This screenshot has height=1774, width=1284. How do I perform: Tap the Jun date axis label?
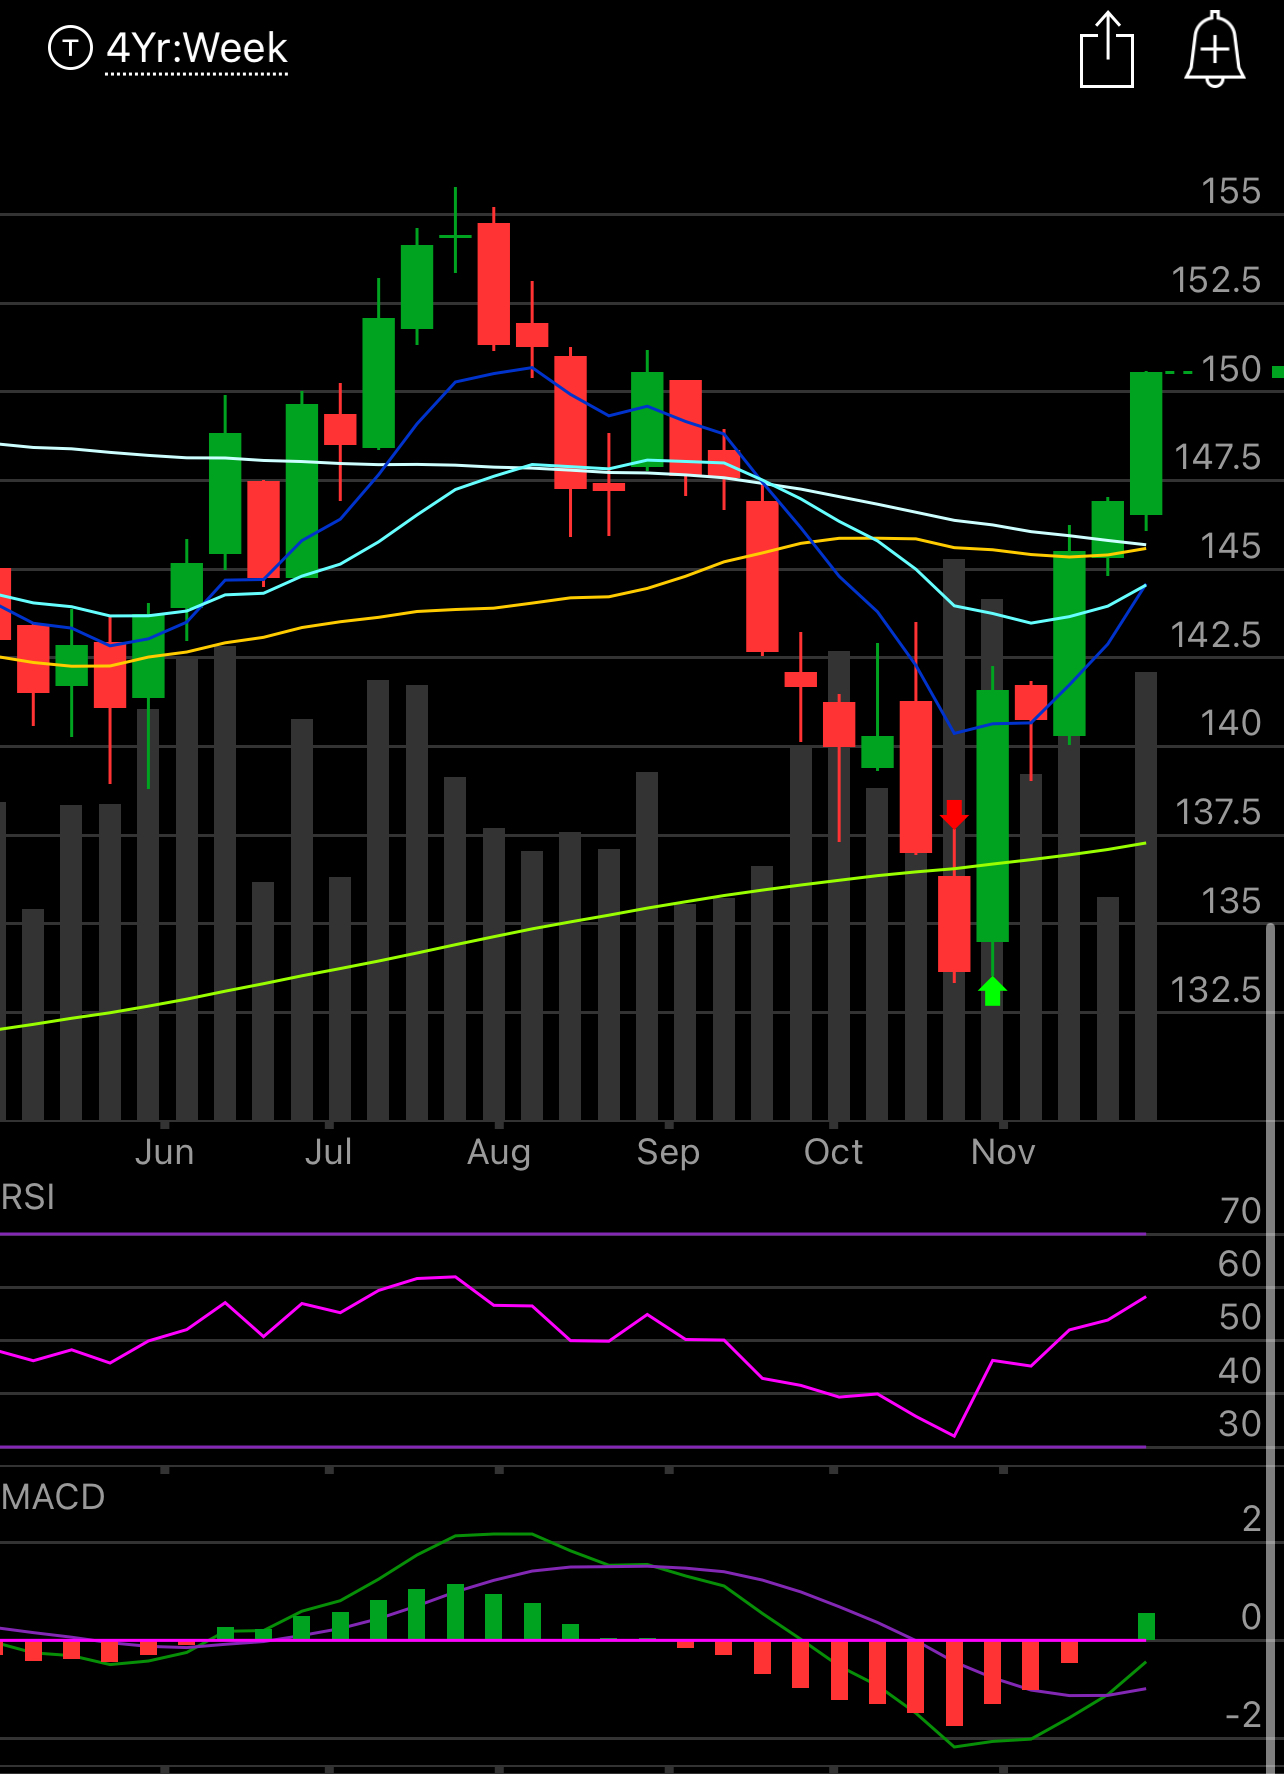(x=164, y=1152)
